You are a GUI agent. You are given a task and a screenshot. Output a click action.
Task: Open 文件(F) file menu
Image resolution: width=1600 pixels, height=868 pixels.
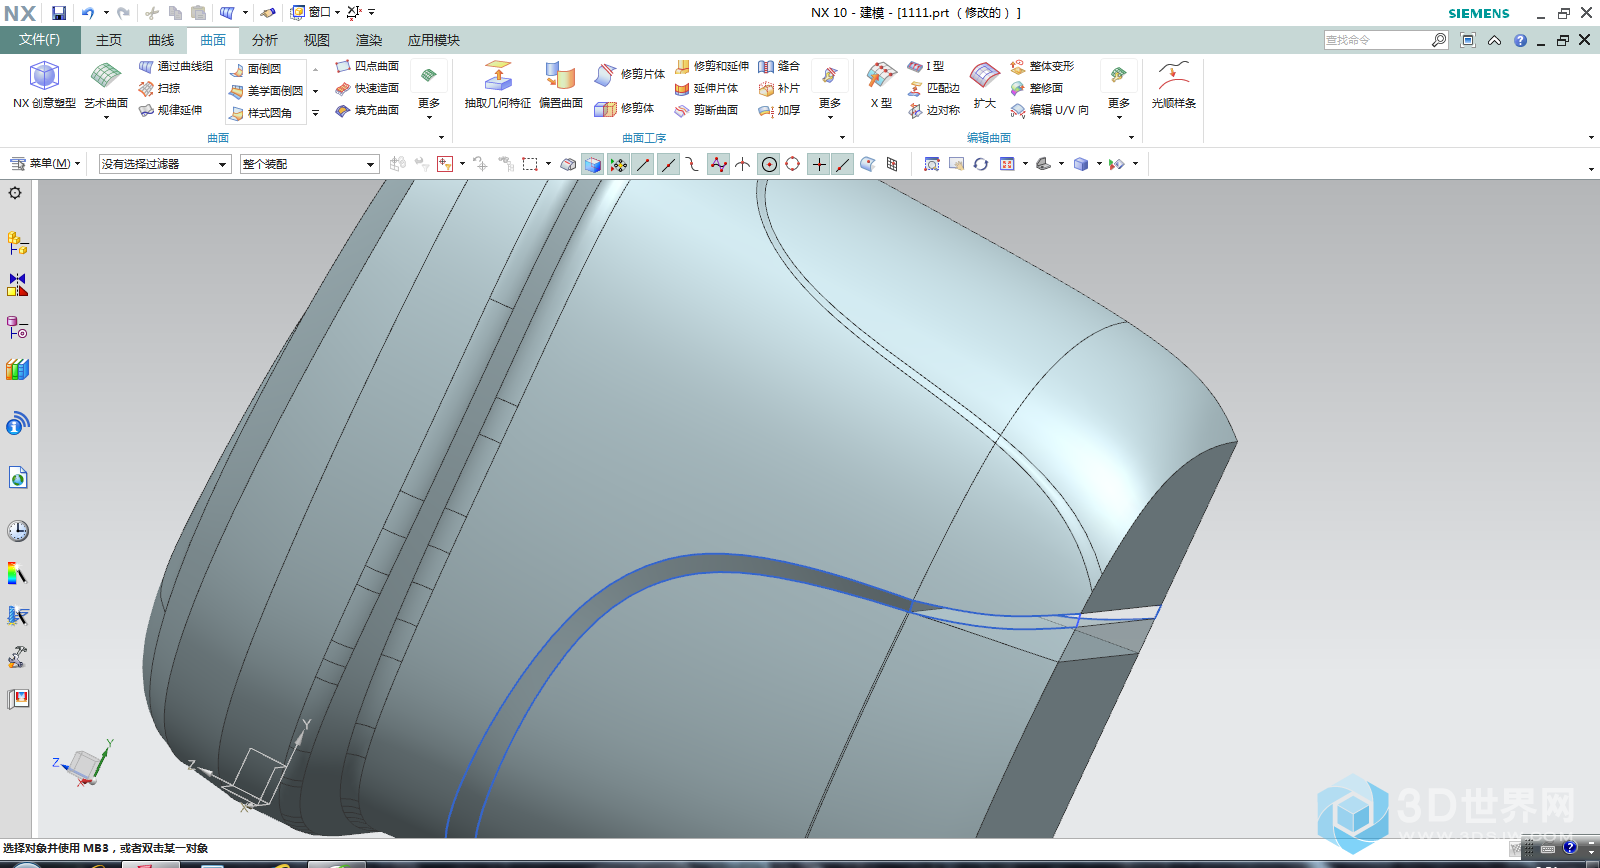coord(40,40)
